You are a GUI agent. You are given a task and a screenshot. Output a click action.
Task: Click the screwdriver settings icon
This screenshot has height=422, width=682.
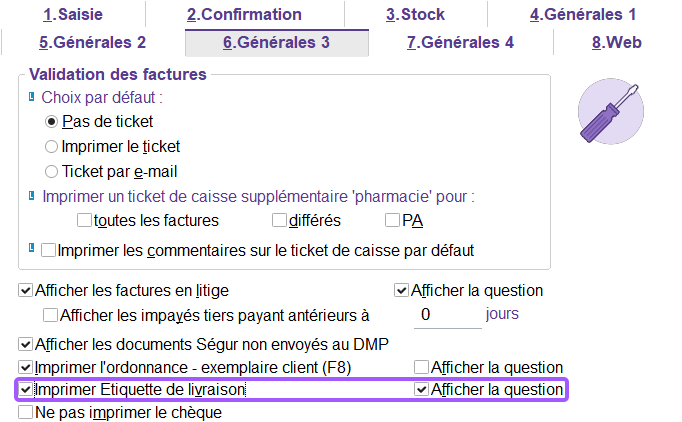click(610, 110)
